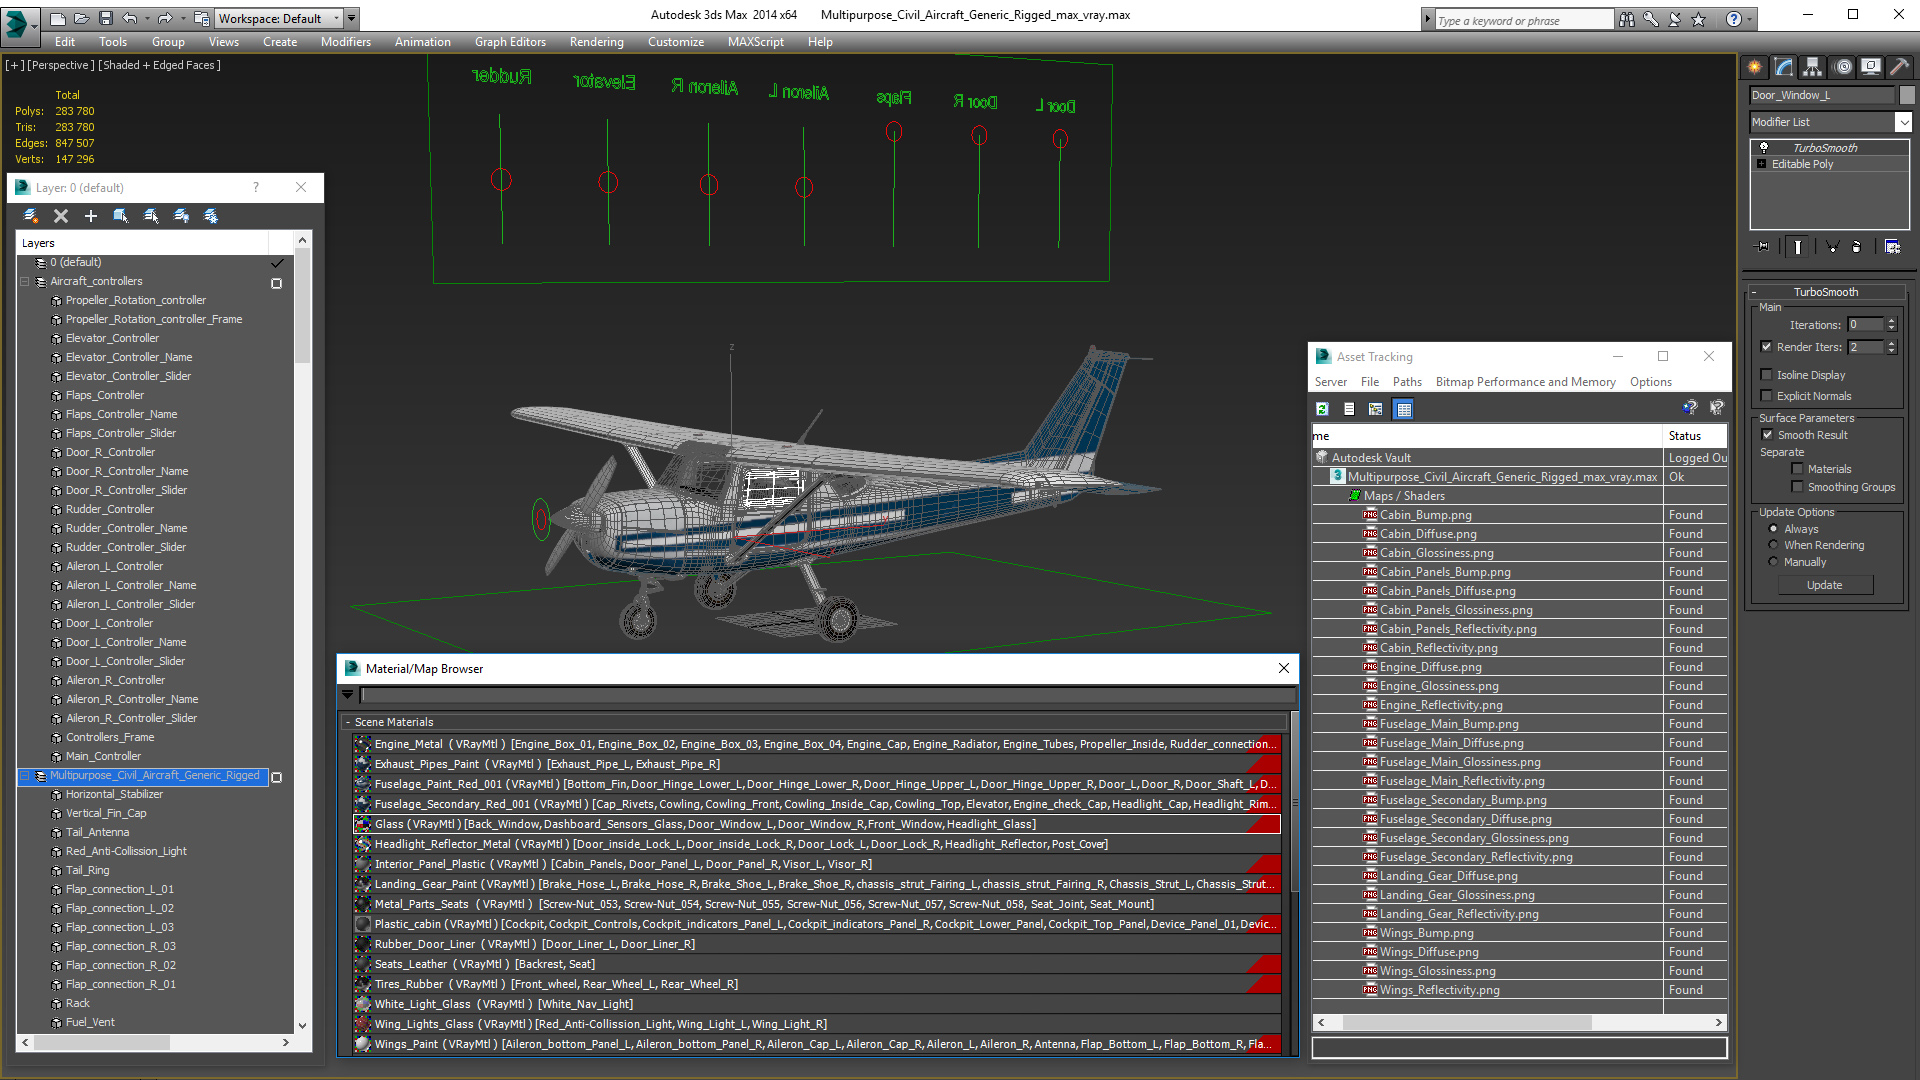The height and width of the screenshot is (1080, 1920).
Task: Expand the Editable Poly plus in modifier stack
Action: tap(1762, 164)
